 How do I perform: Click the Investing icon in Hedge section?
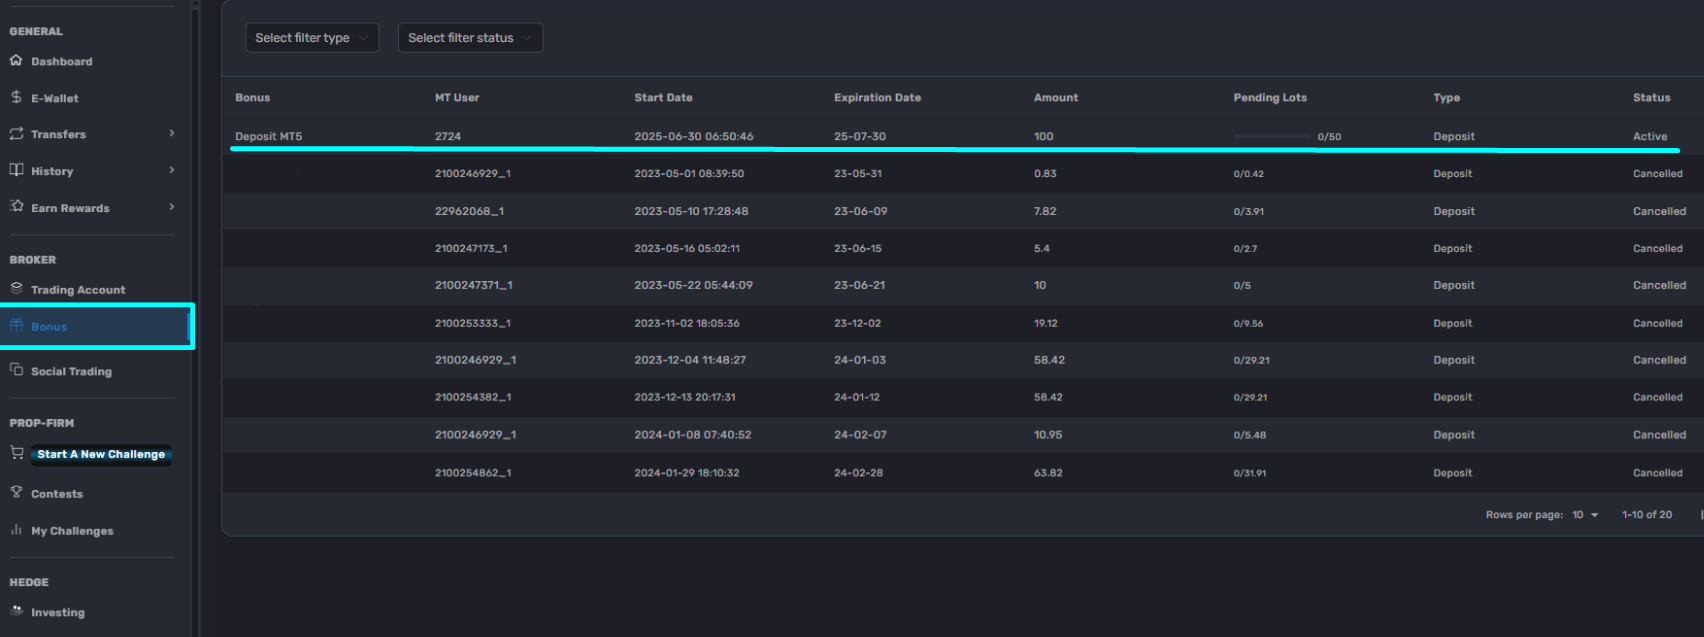click(x=16, y=611)
